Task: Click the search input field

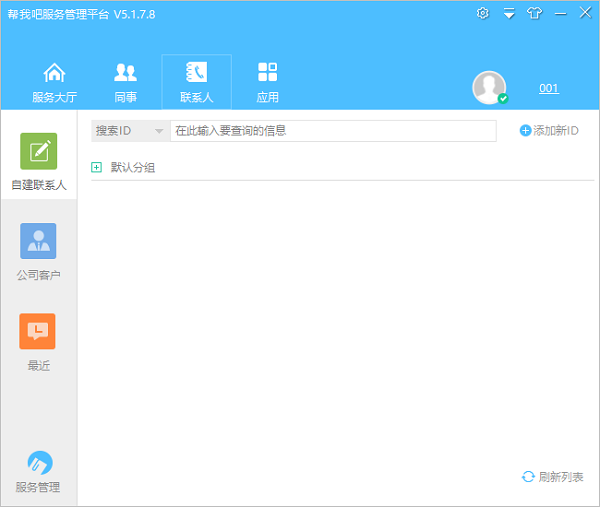Action: [x=333, y=131]
